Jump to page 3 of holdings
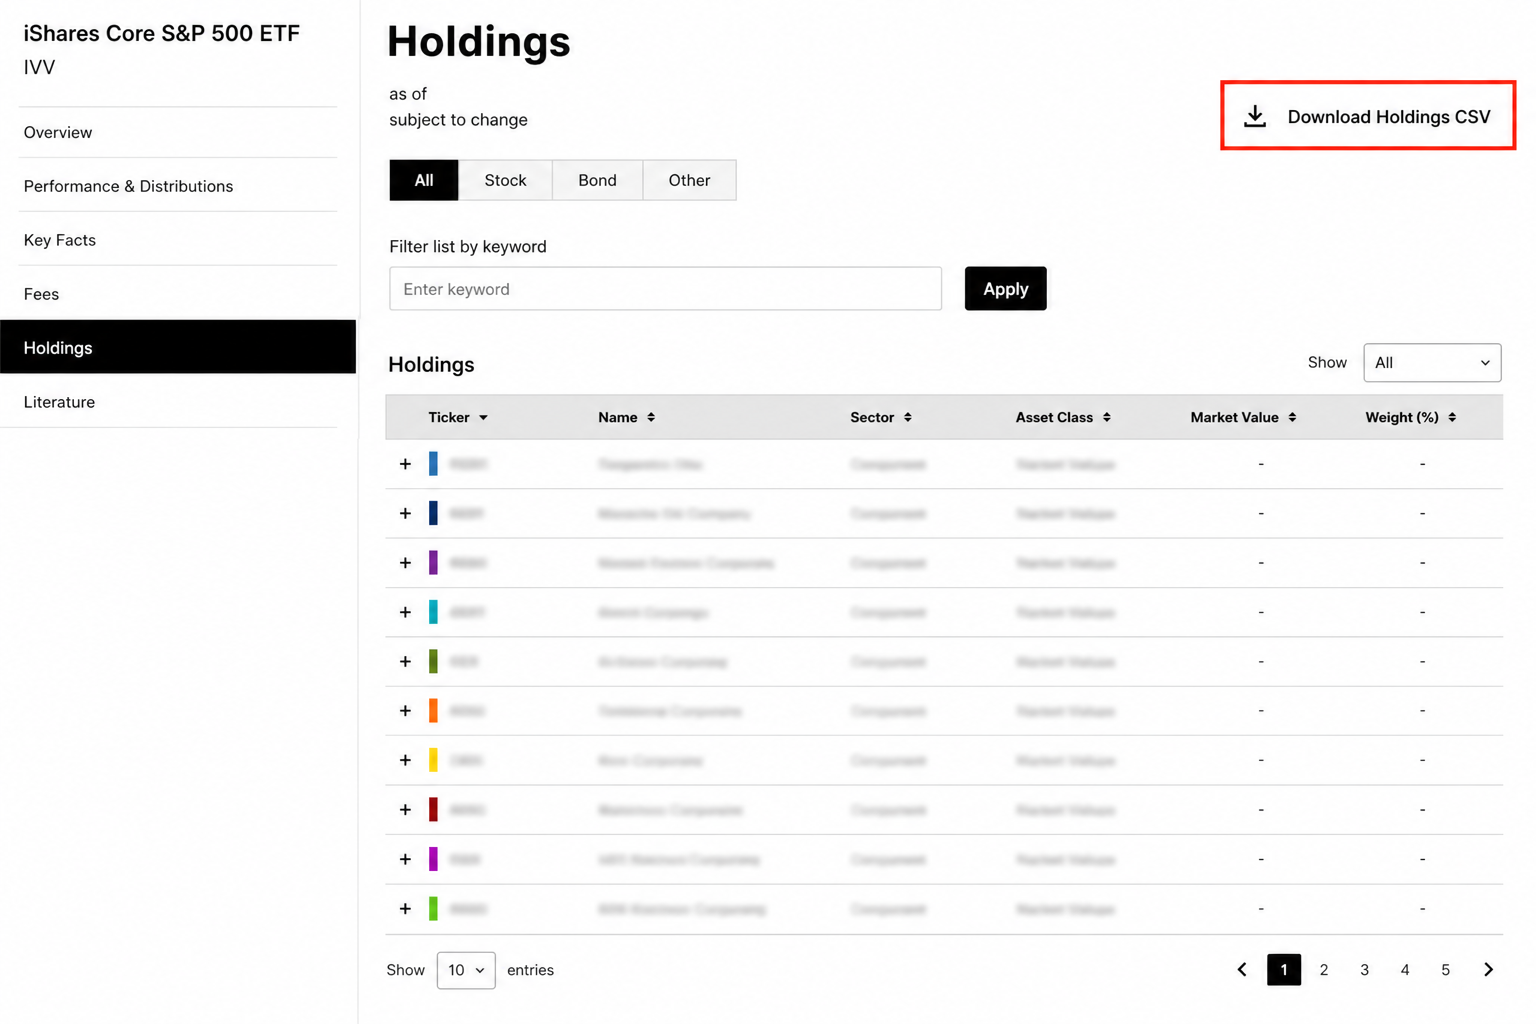The image size is (1536, 1024). [1364, 970]
